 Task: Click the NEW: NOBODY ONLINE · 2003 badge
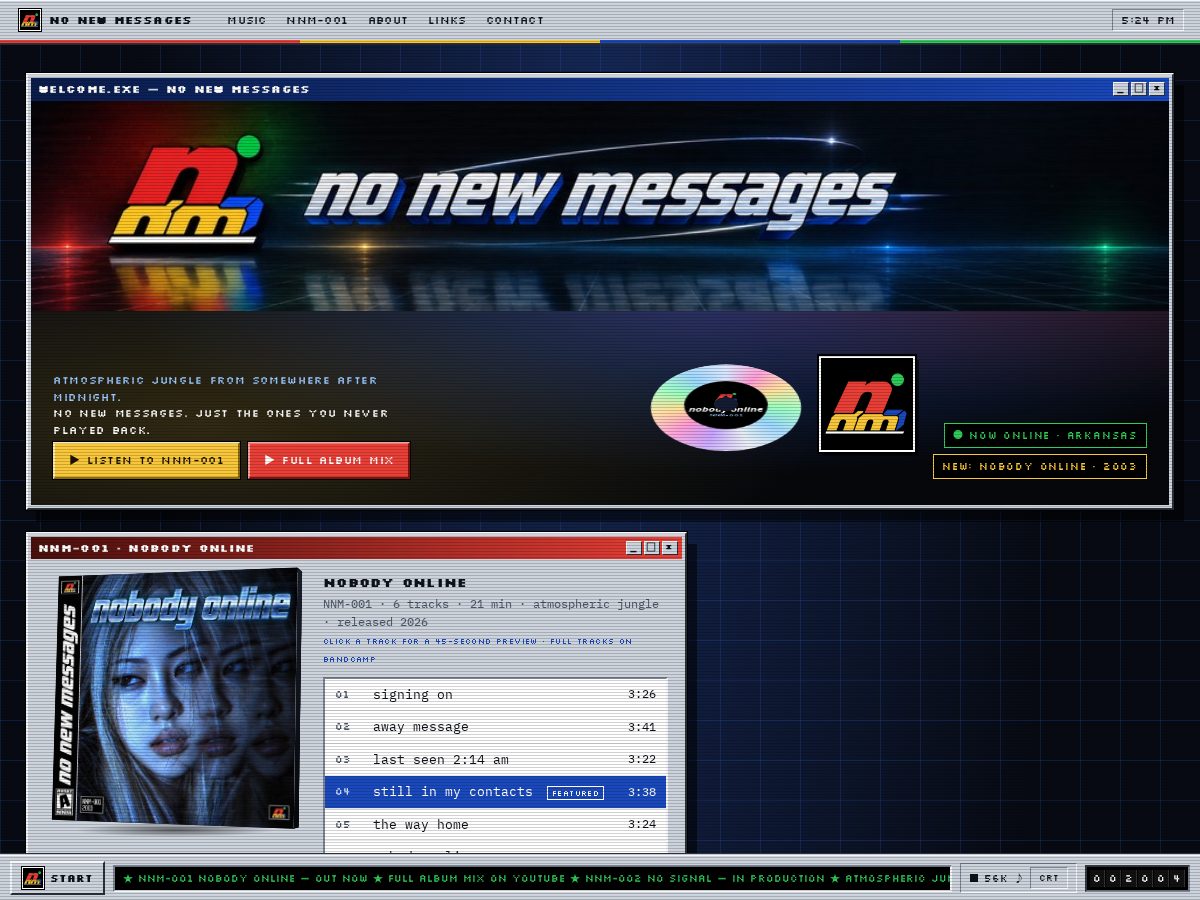(x=1040, y=466)
